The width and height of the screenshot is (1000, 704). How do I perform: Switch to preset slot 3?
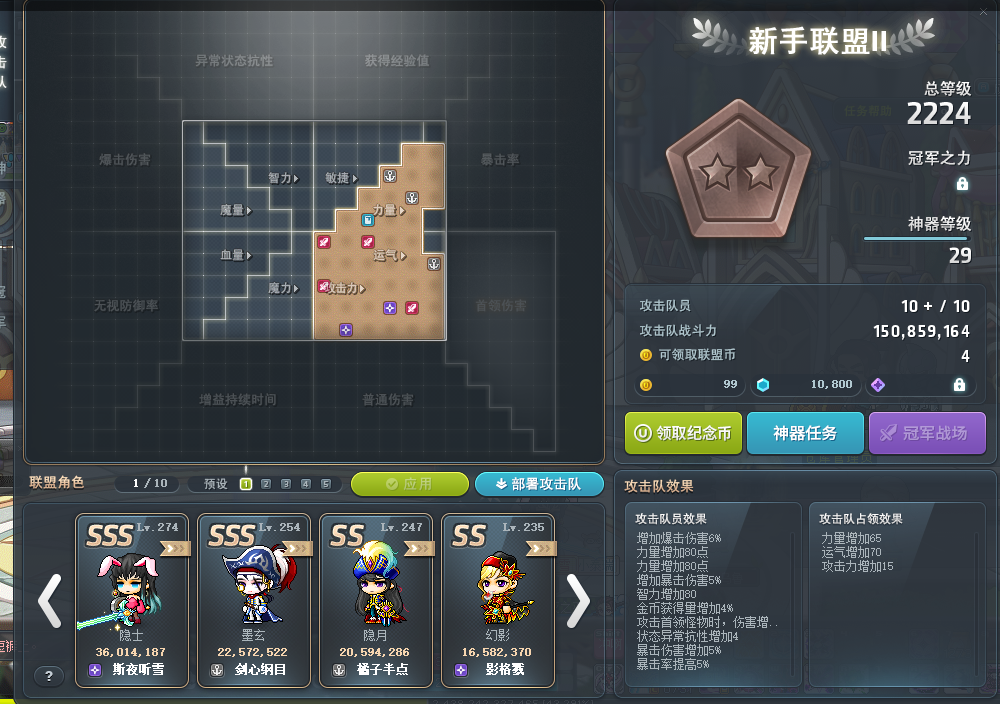tap(286, 484)
